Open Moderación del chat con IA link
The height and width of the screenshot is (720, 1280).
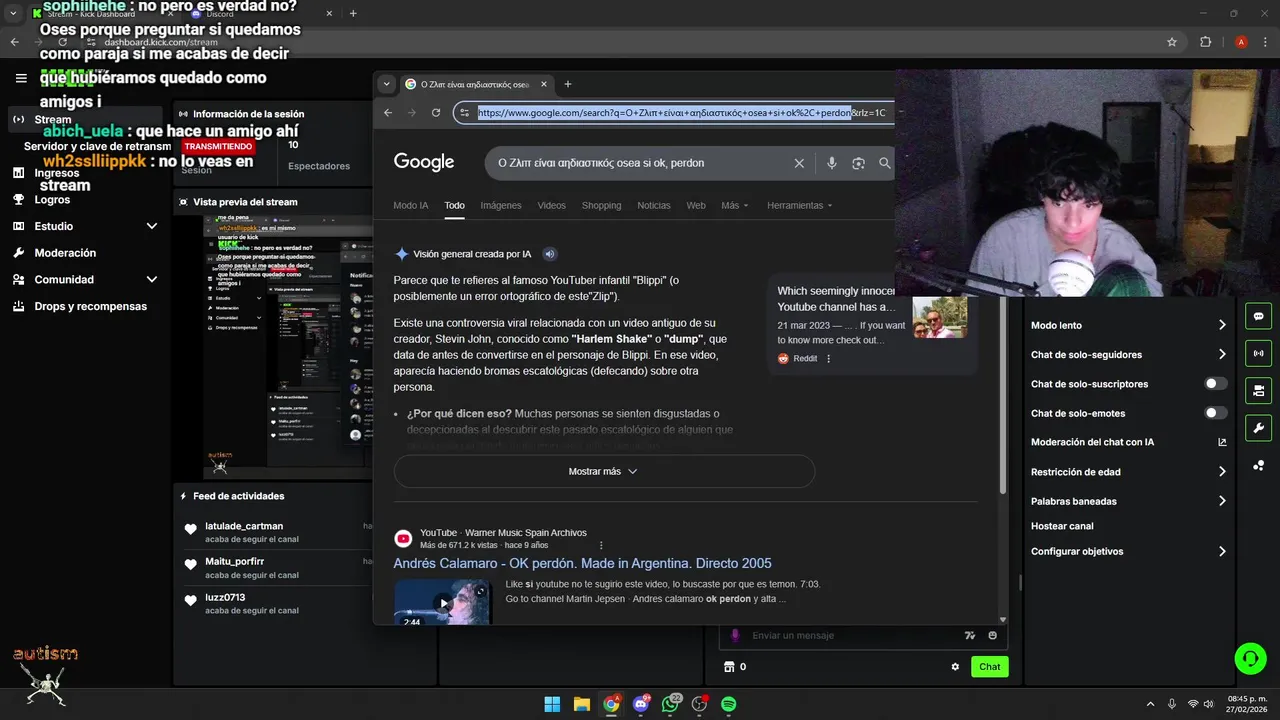pos(1092,442)
